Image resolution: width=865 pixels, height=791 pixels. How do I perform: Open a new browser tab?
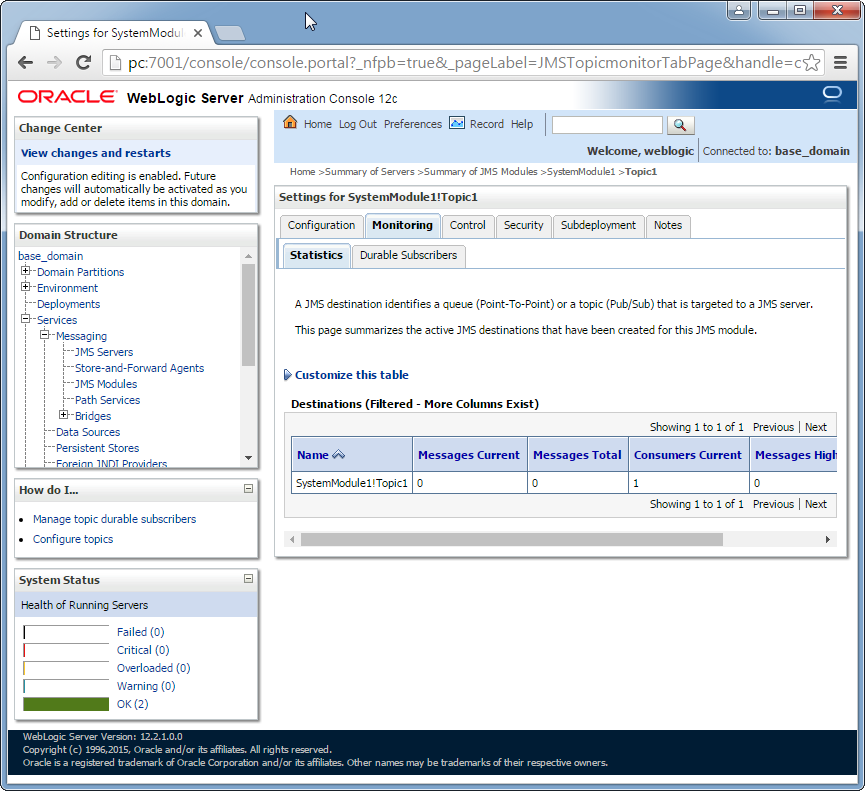[229, 33]
